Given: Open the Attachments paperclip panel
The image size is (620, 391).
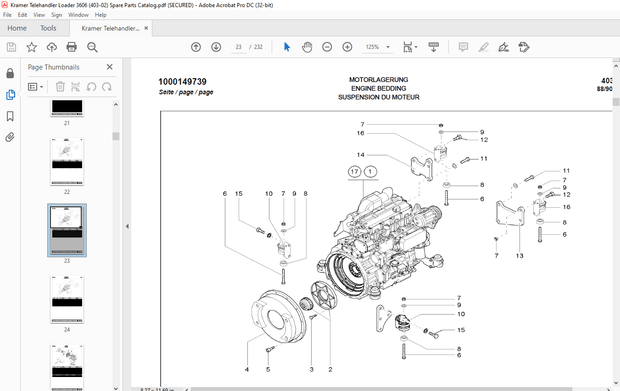Looking at the screenshot, I should coord(10,137).
